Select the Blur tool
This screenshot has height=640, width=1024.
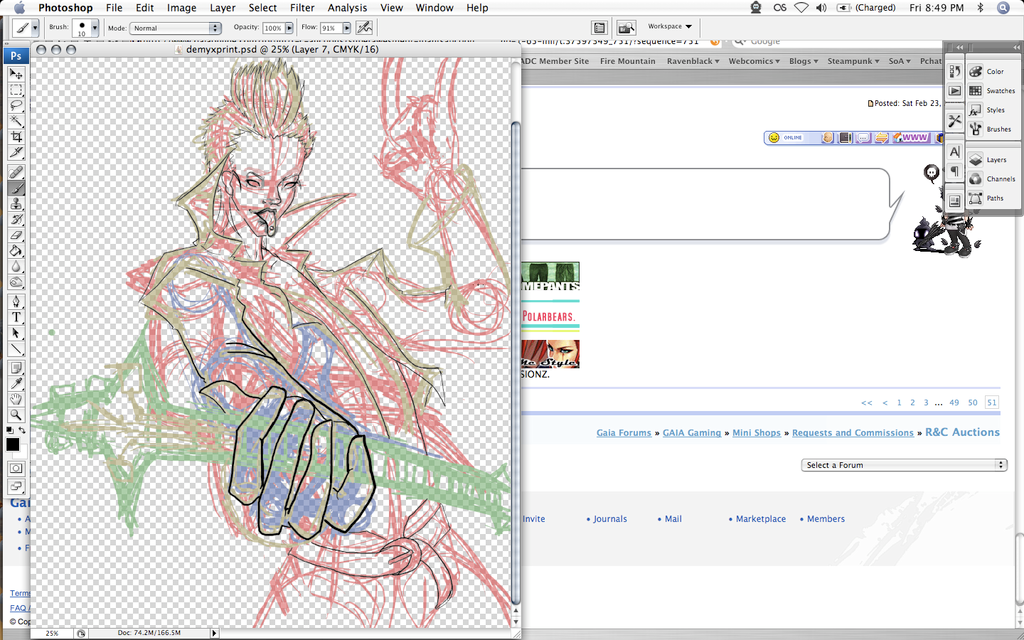tap(16, 266)
